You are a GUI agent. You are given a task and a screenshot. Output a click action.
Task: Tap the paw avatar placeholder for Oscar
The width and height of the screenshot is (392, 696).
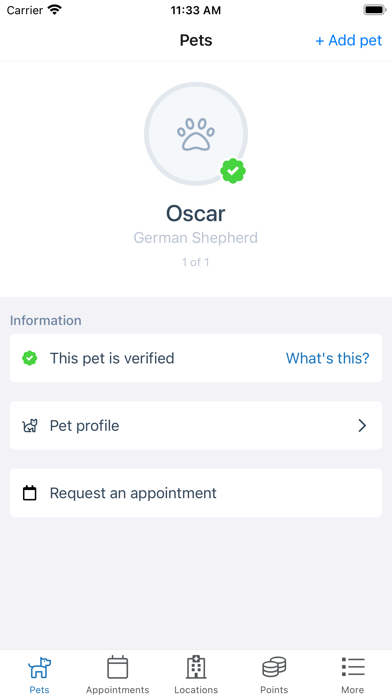tap(196, 134)
